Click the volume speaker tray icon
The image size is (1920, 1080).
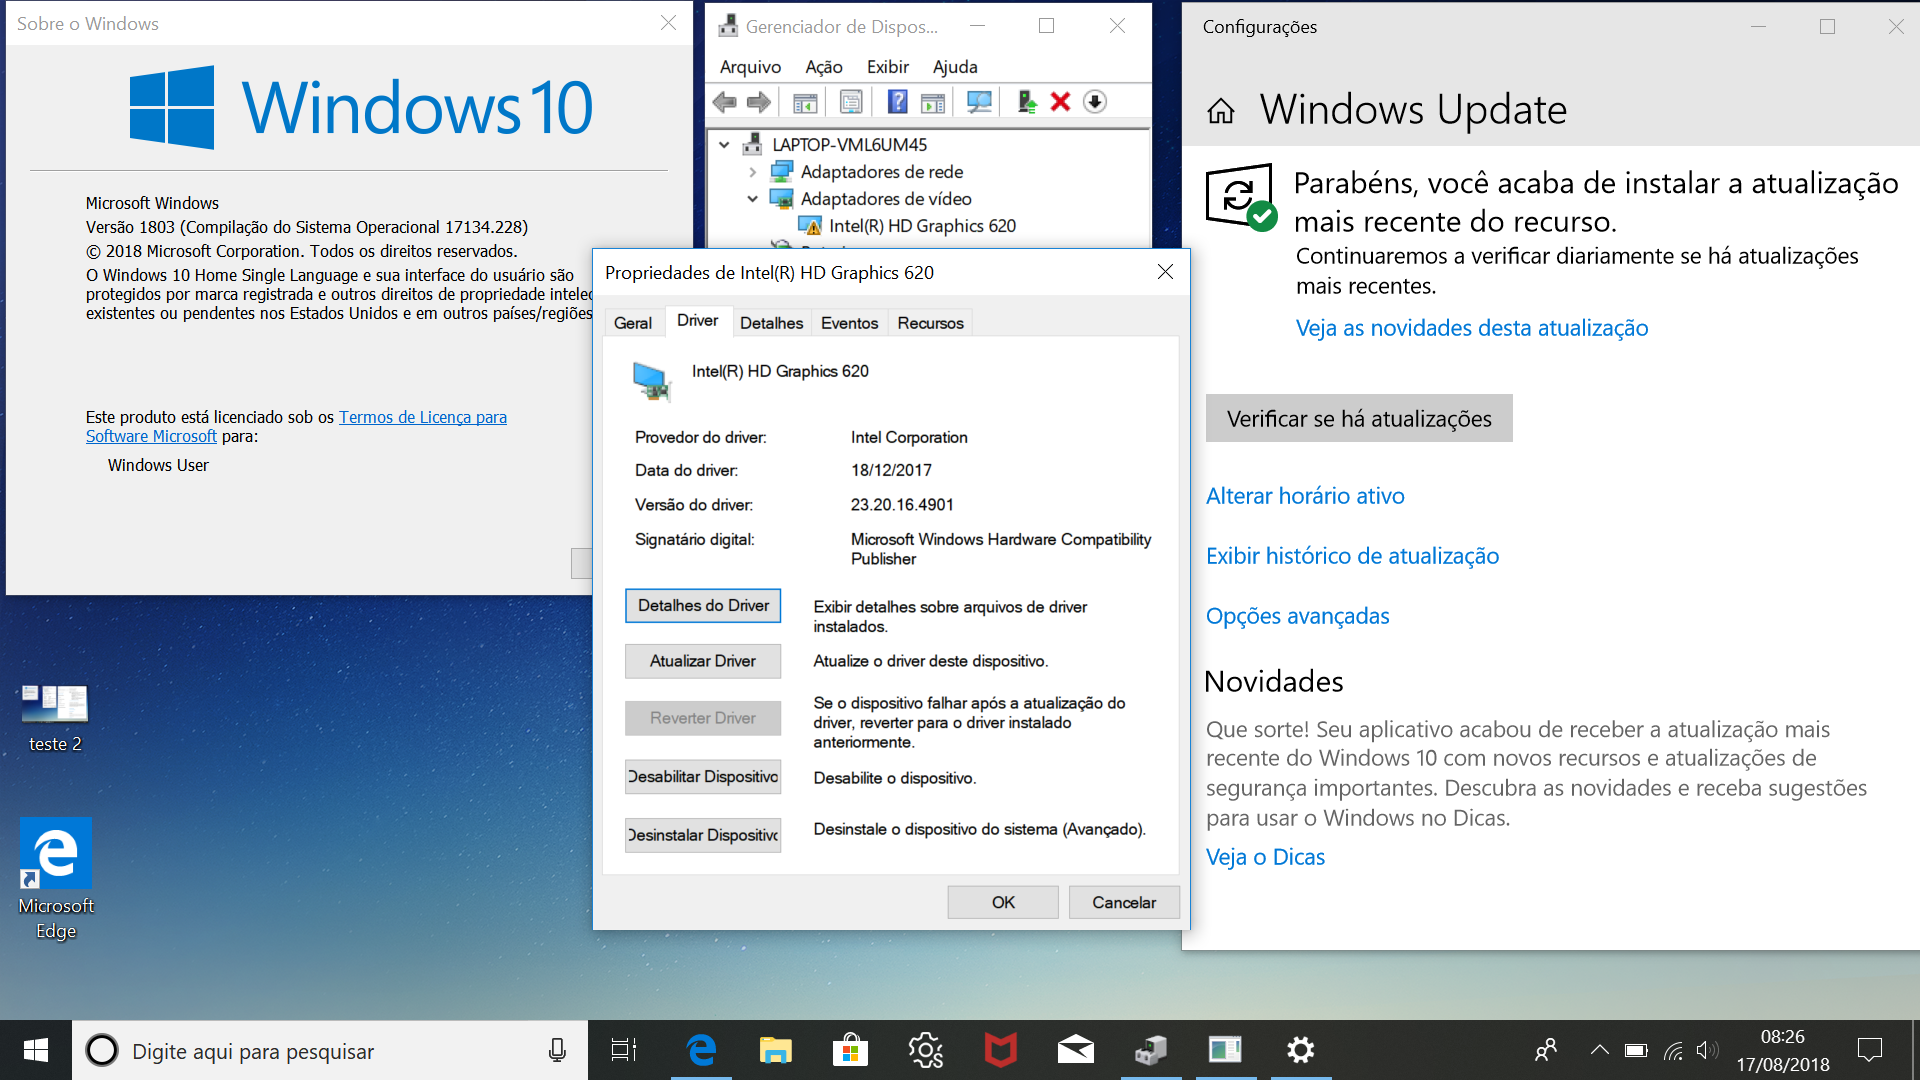click(1708, 1050)
